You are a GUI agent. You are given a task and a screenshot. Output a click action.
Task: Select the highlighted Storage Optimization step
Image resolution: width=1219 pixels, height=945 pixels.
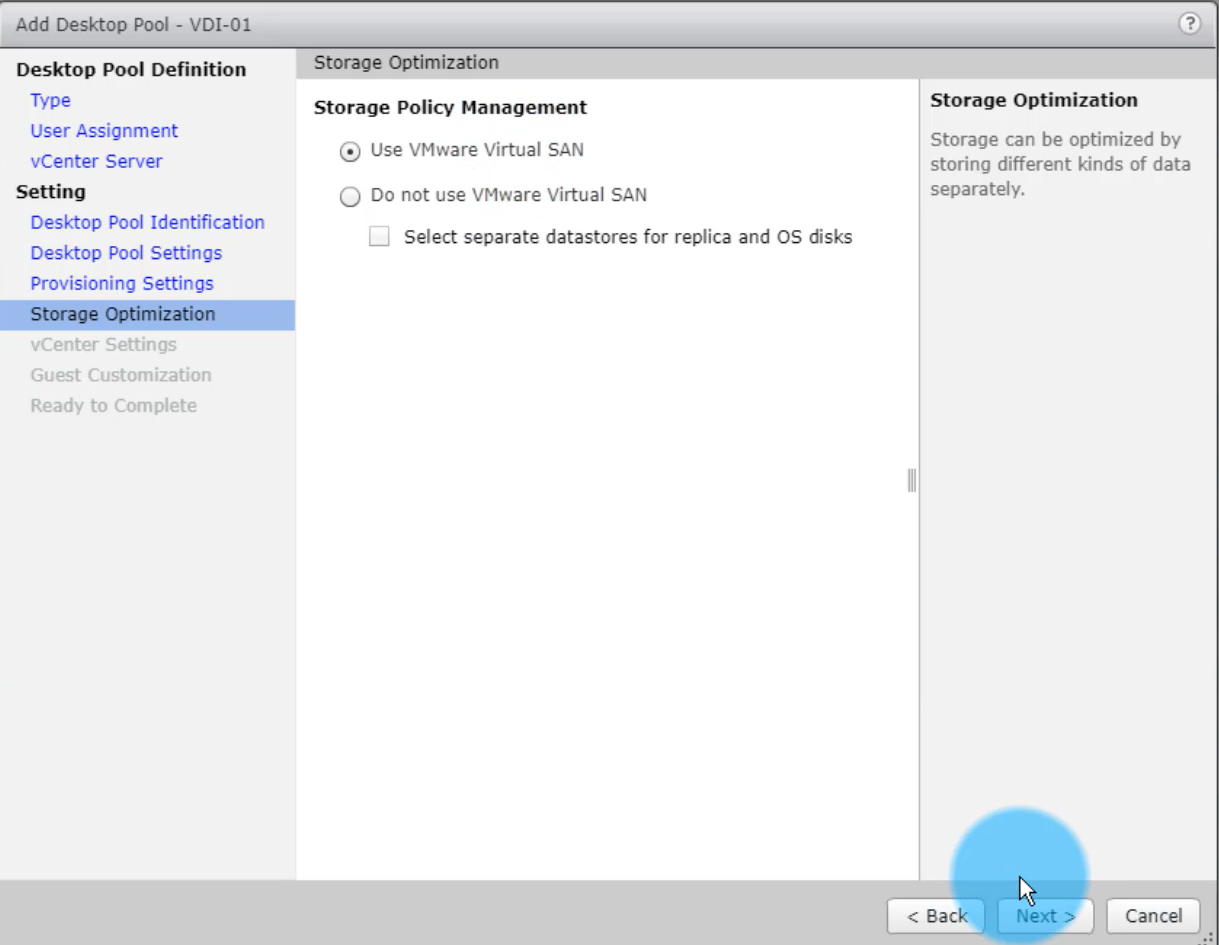pyautogui.click(x=122, y=314)
